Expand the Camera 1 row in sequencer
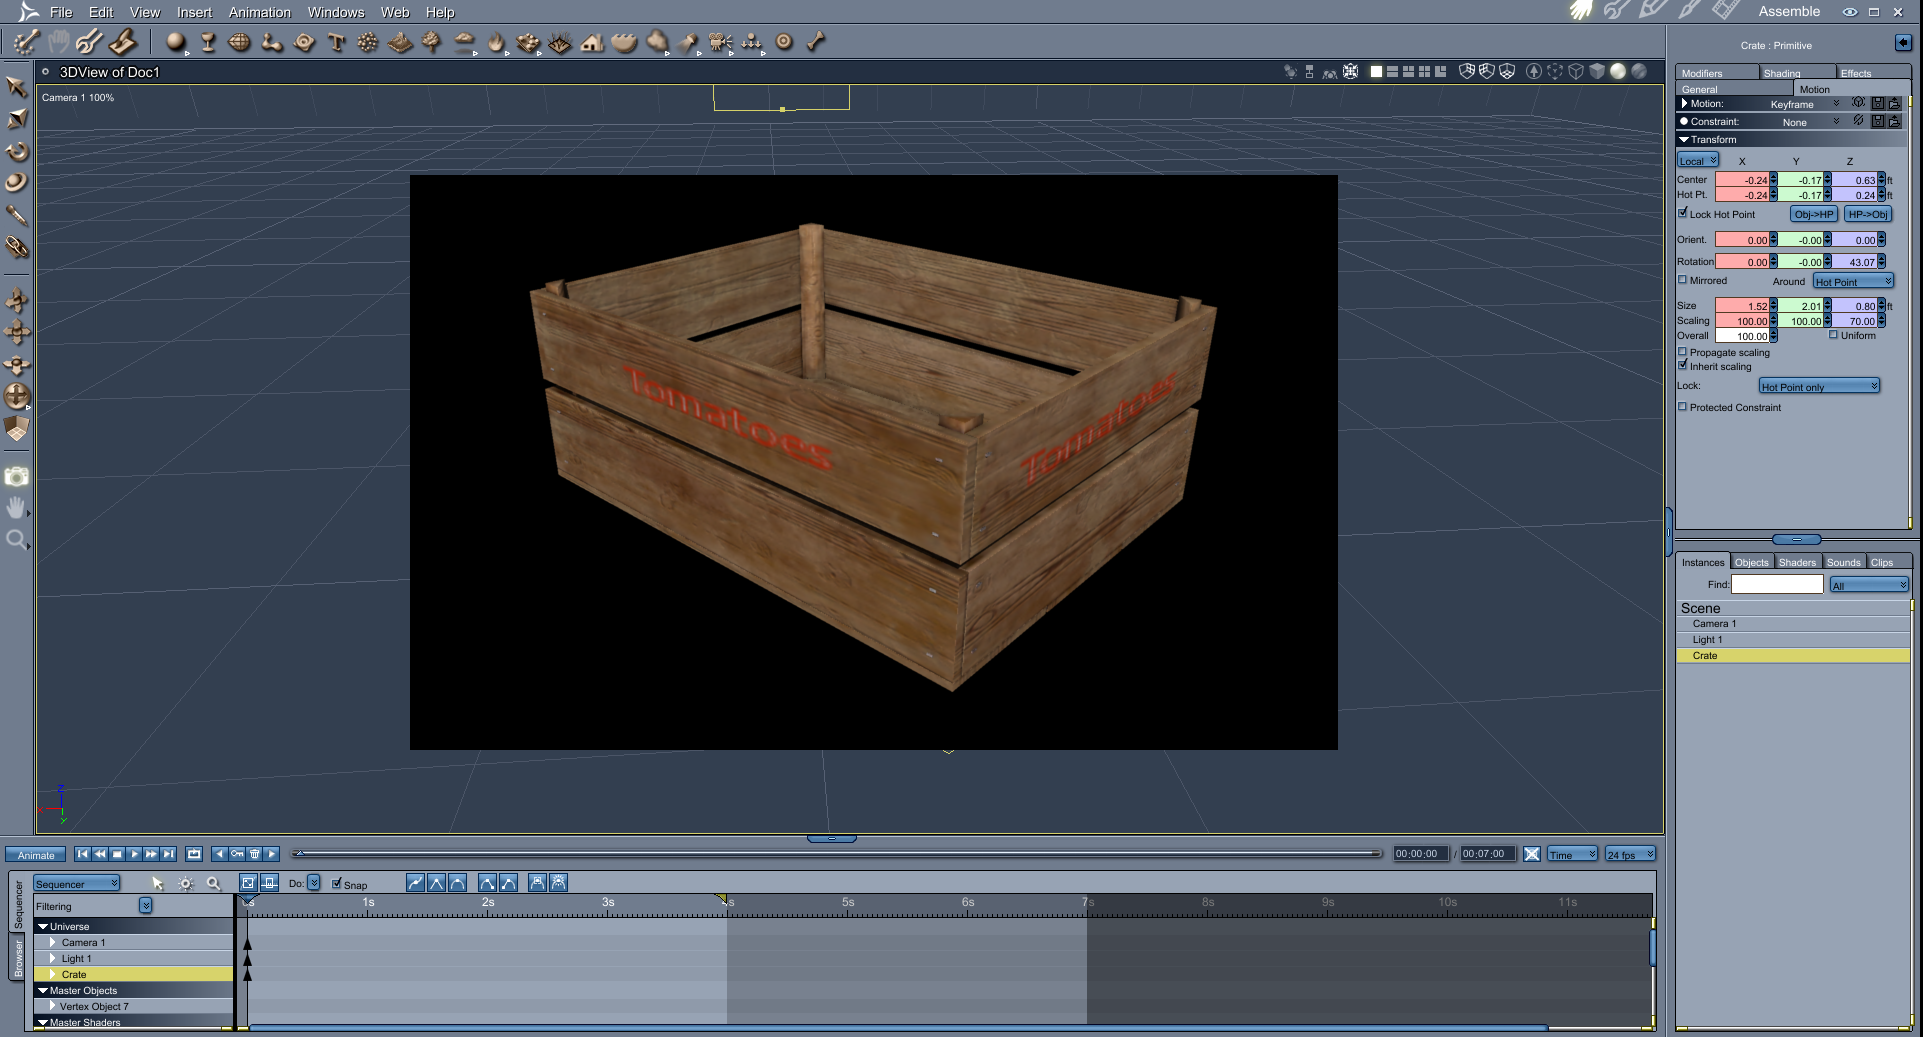 click(x=53, y=942)
